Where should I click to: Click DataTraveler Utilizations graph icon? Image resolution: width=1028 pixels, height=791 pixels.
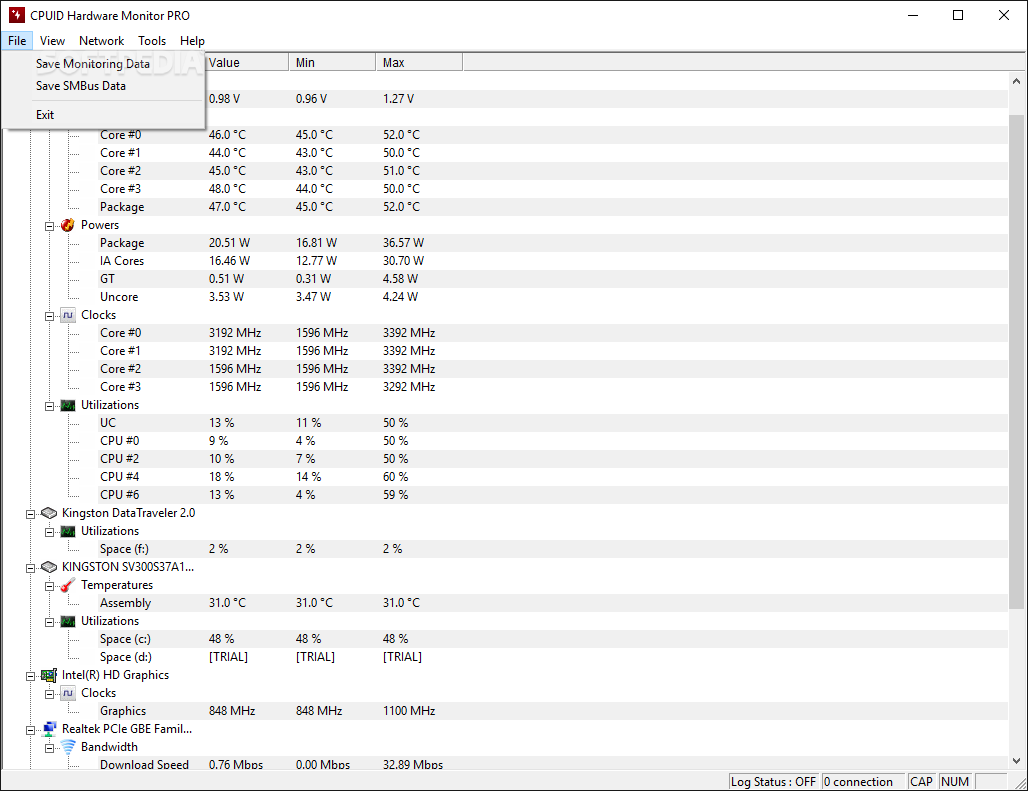point(68,531)
